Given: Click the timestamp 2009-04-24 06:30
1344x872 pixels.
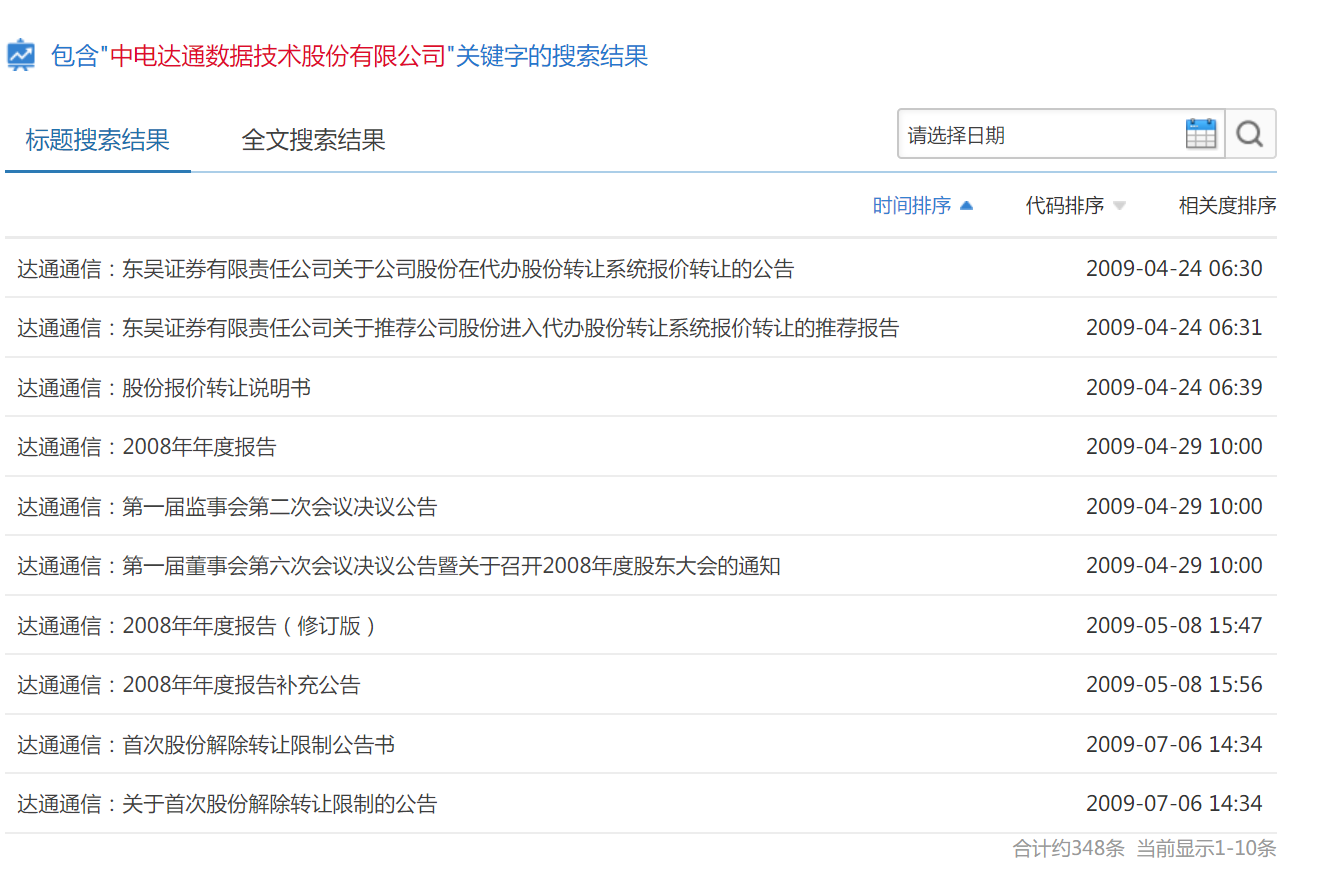Looking at the screenshot, I should pos(1174,268).
